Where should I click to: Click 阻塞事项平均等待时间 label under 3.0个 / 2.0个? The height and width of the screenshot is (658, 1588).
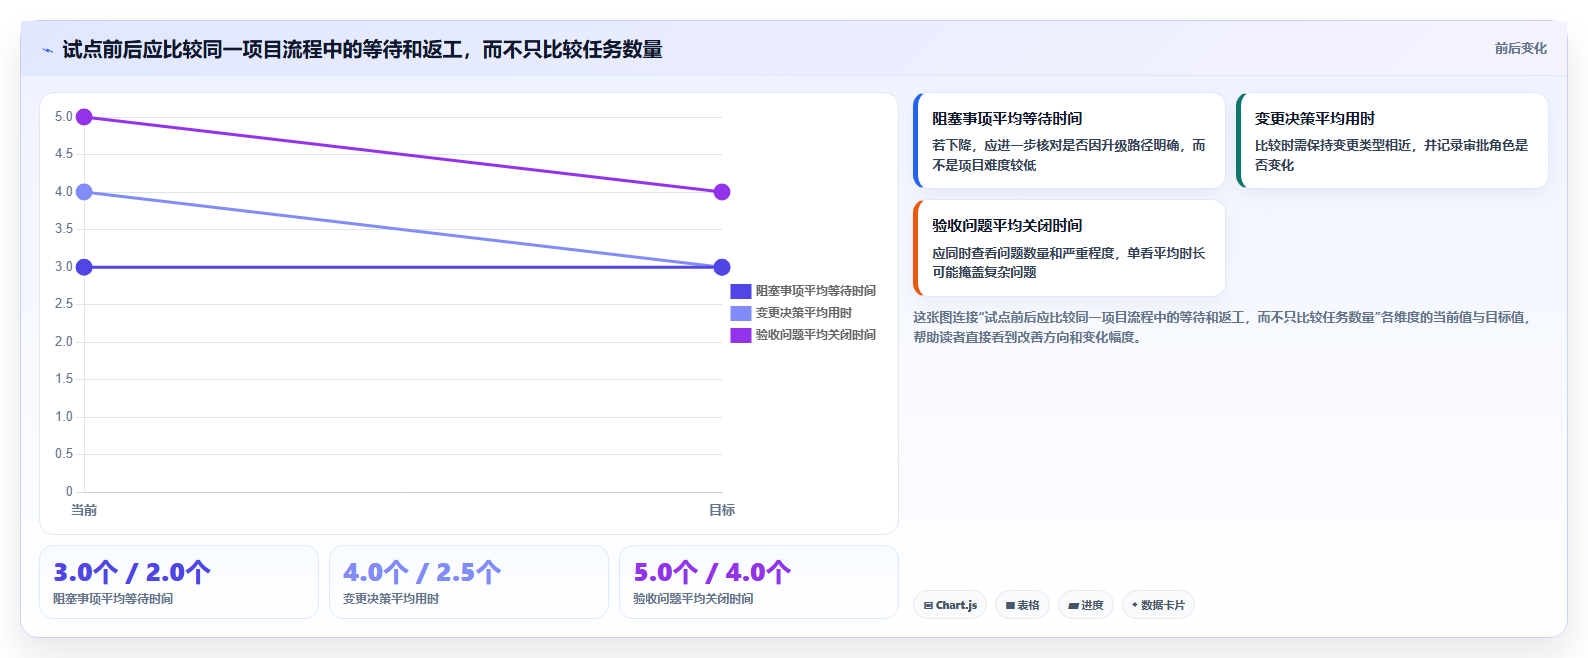tap(113, 599)
